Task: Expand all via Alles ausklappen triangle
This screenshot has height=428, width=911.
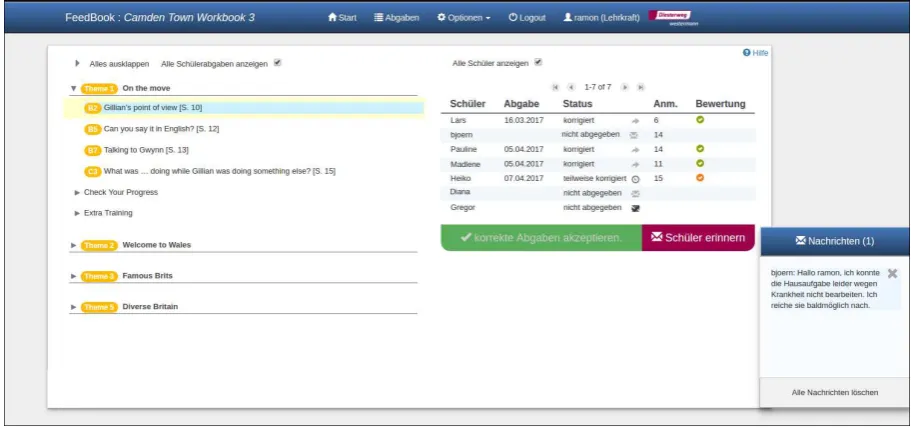Action: point(77,63)
